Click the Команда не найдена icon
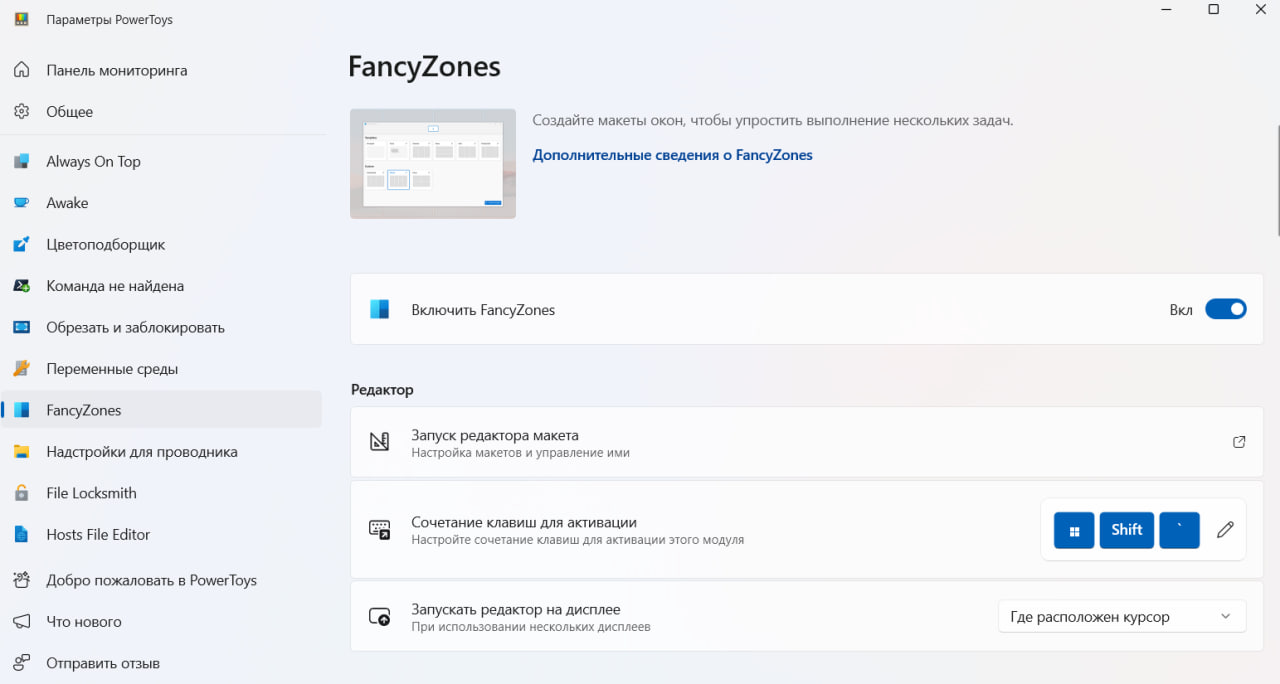1280x684 pixels. [x=21, y=286]
